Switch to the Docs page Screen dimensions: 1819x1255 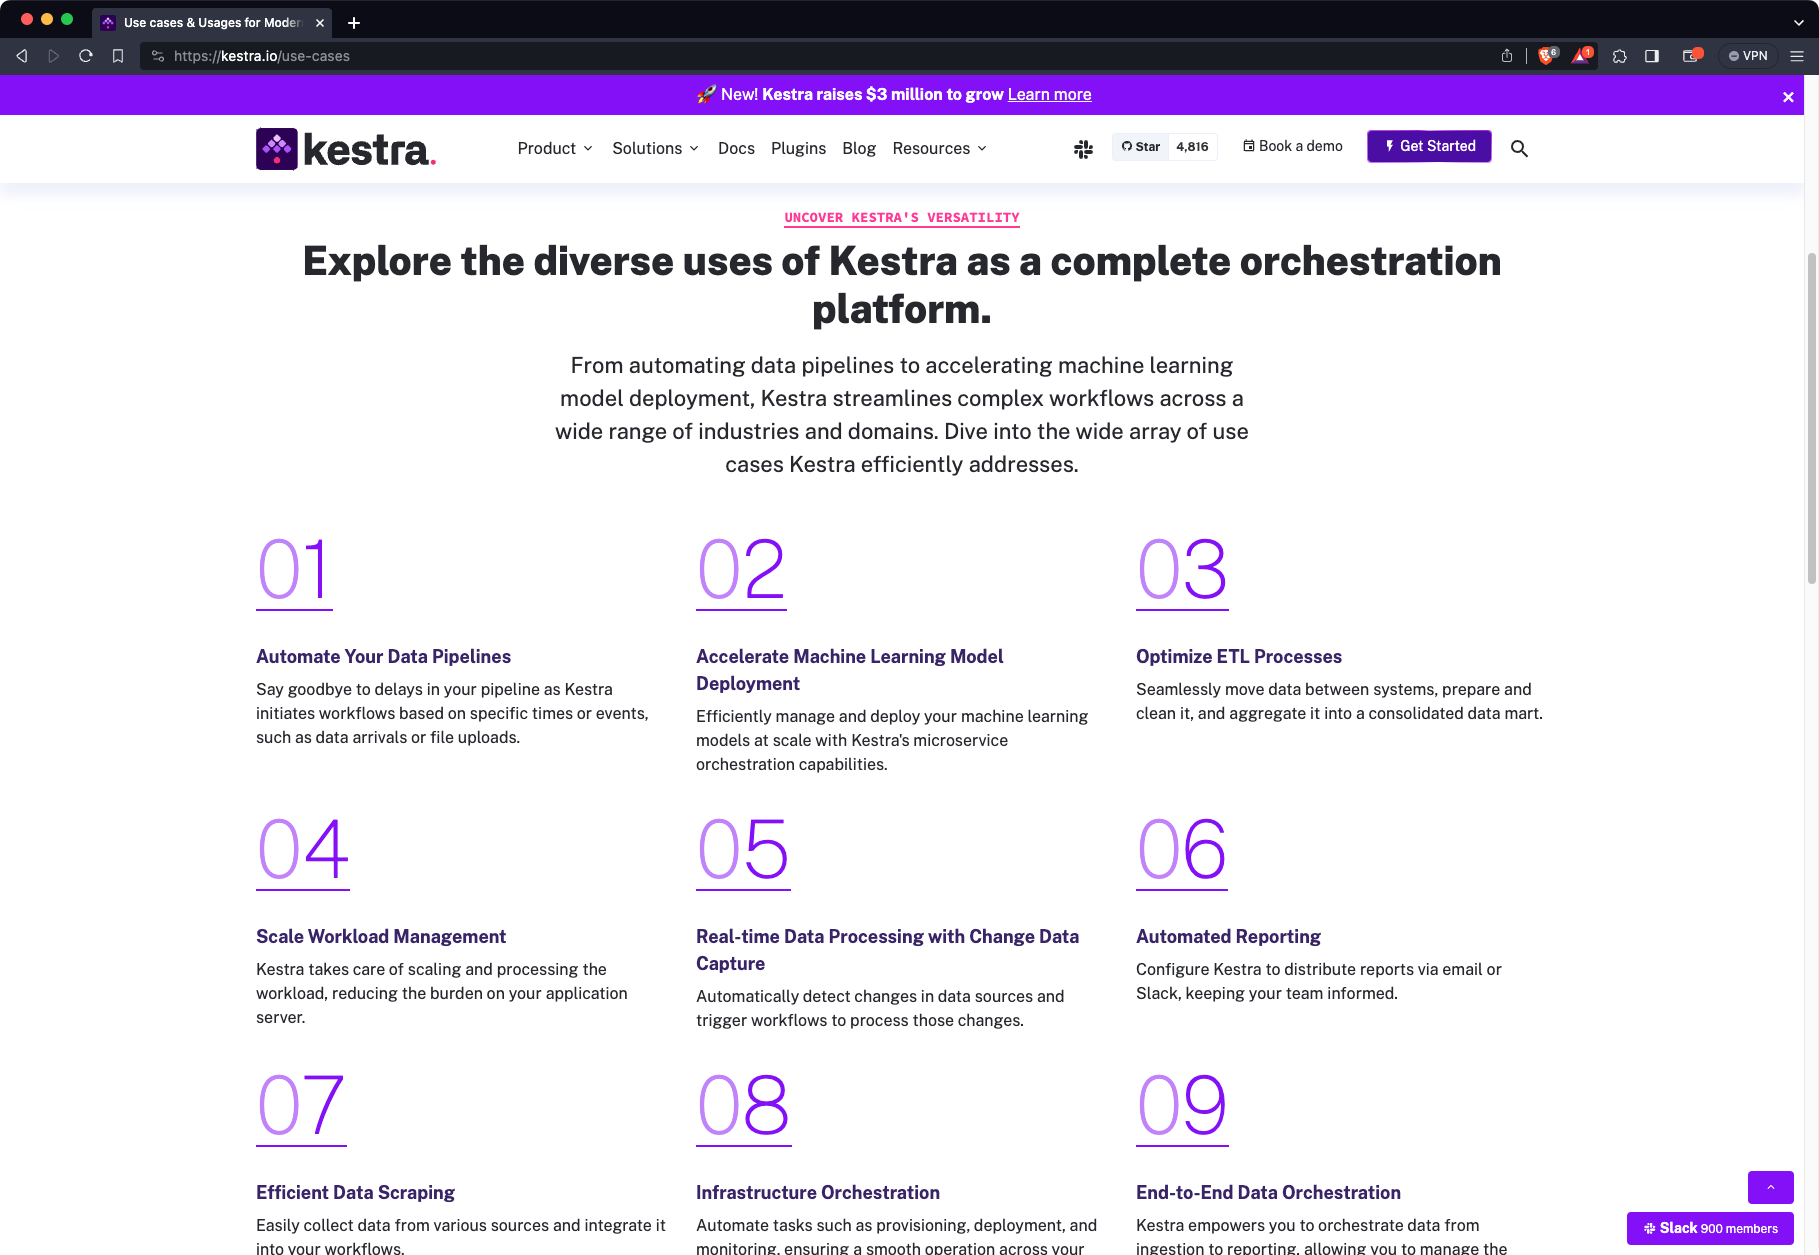[736, 148]
